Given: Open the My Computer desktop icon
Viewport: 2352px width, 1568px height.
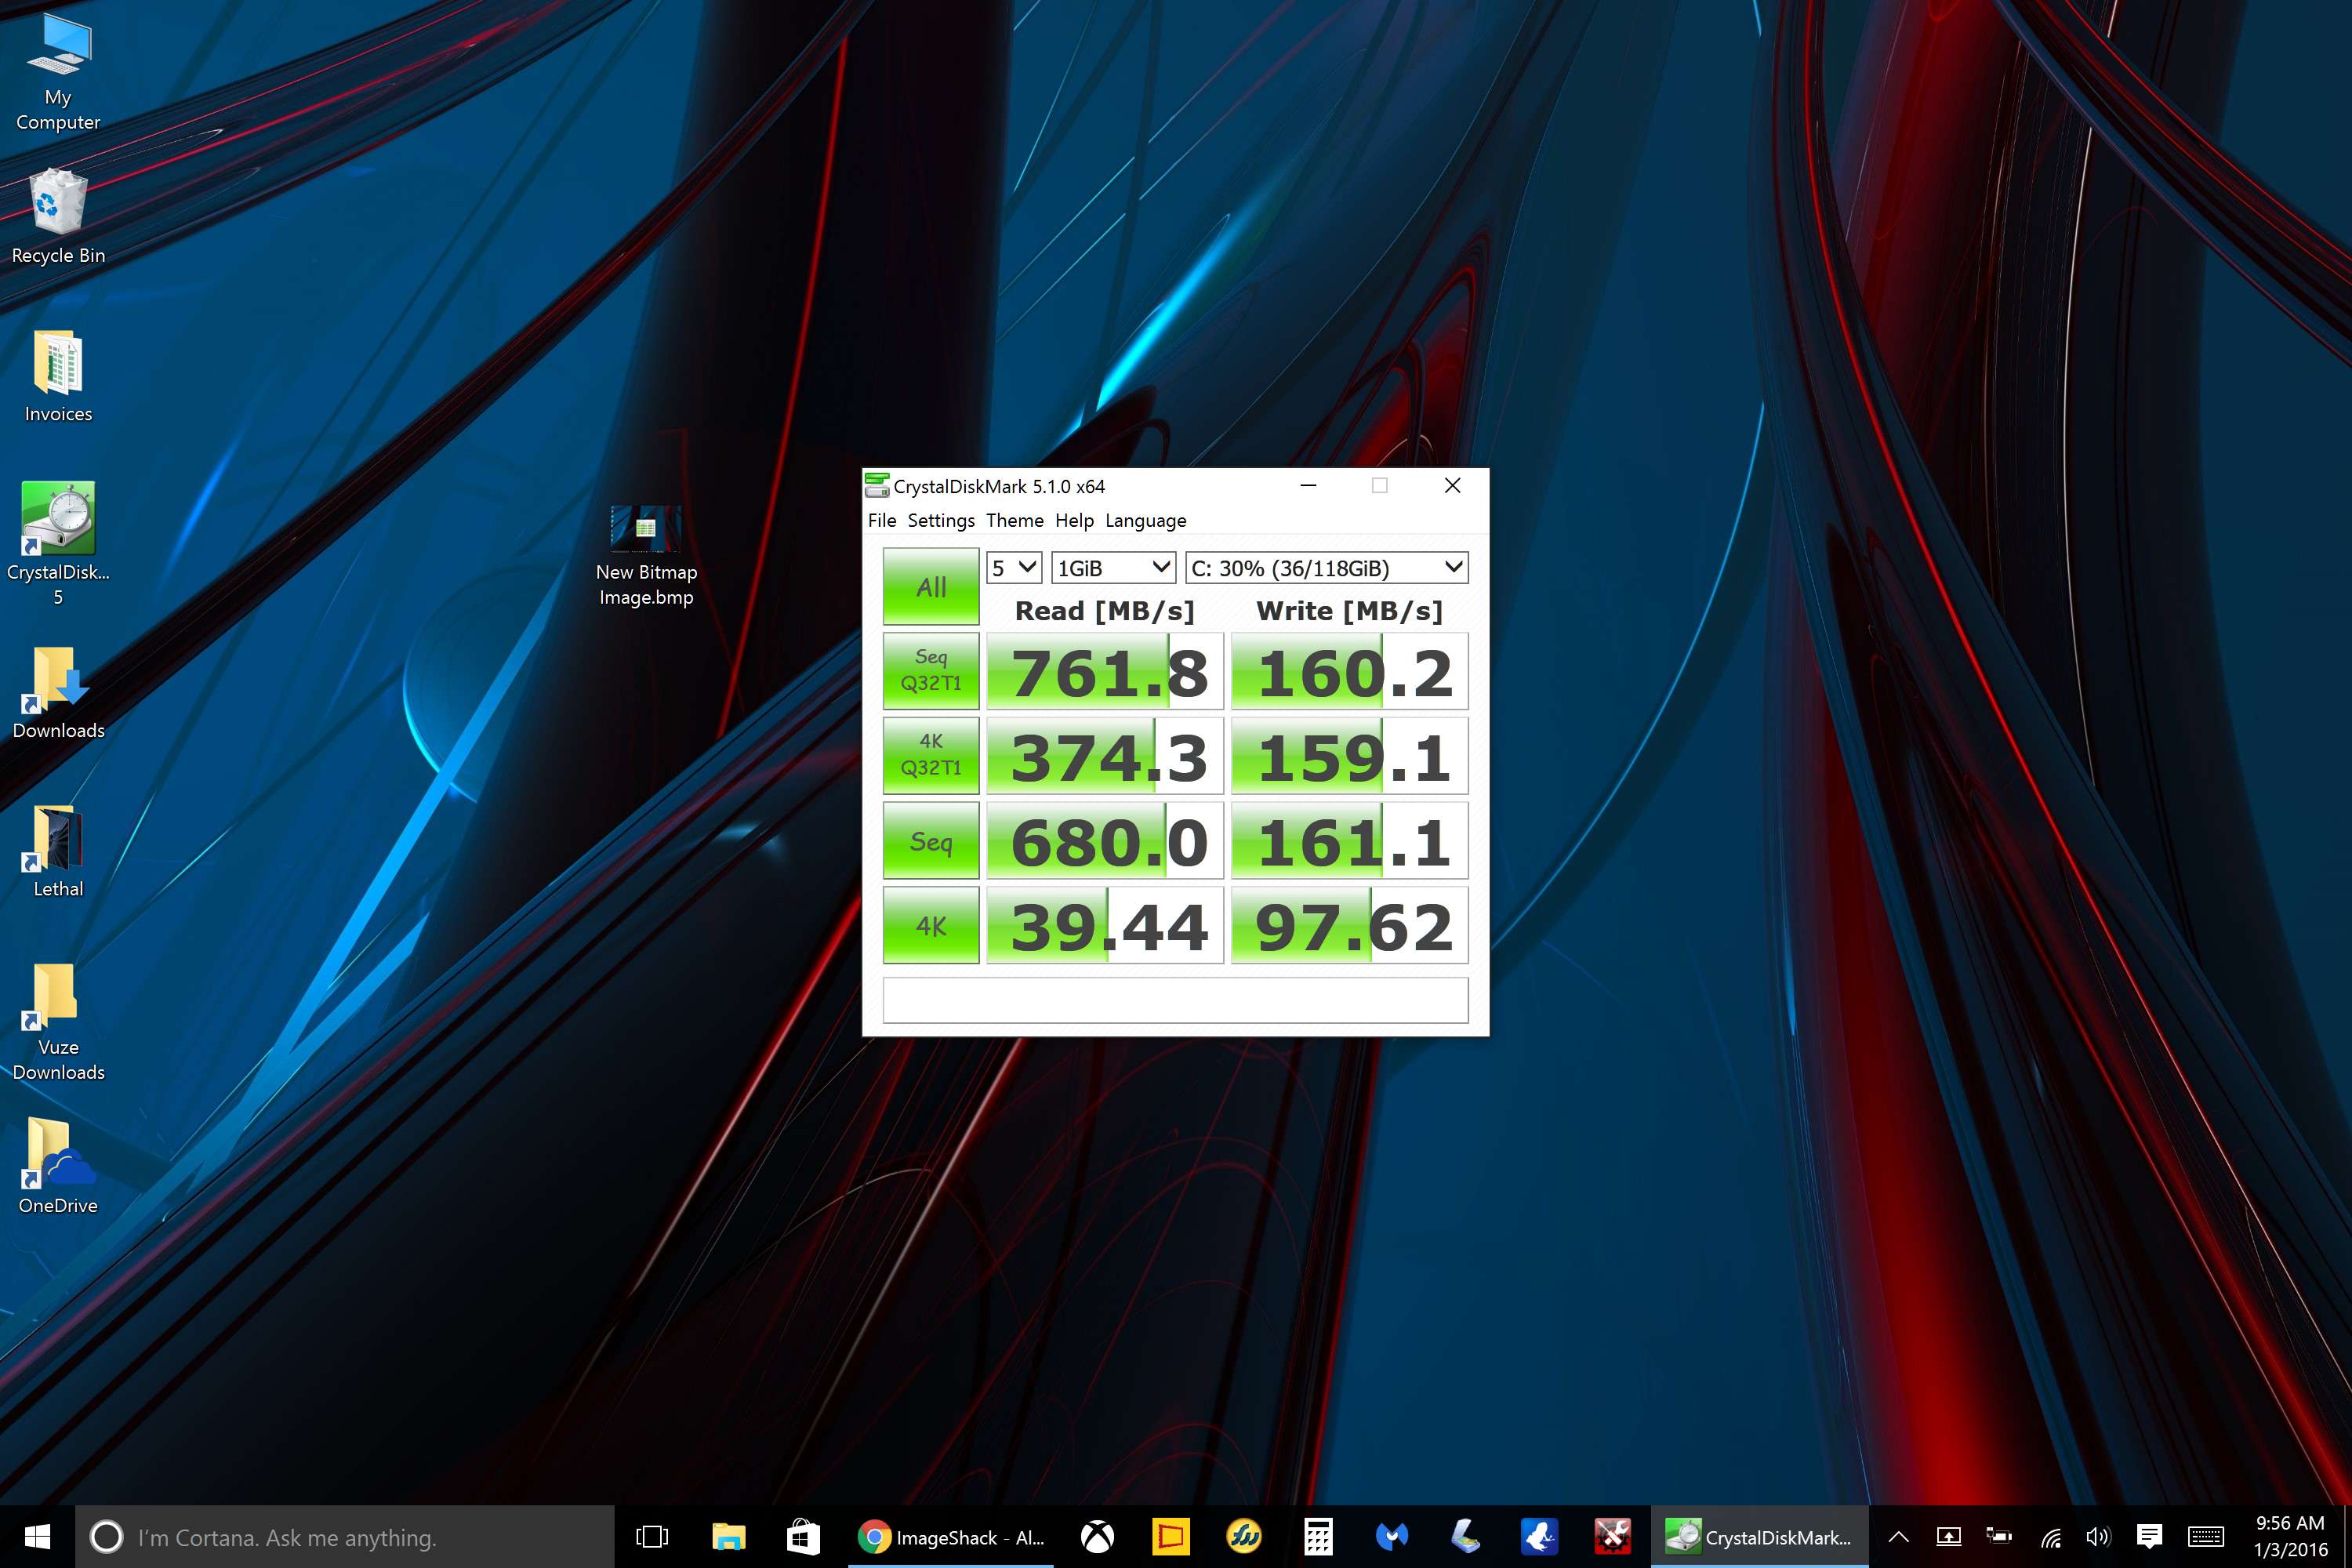Looking at the screenshot, I should click(x=58, y=72).
